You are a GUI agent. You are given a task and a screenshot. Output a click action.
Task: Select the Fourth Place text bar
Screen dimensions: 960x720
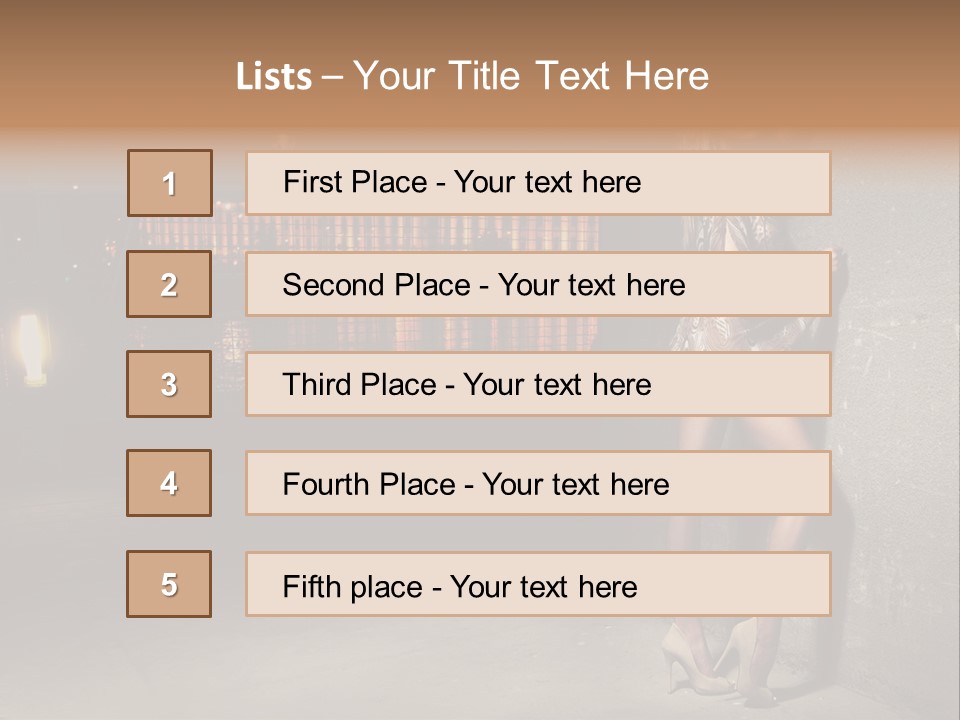(538, 483)
